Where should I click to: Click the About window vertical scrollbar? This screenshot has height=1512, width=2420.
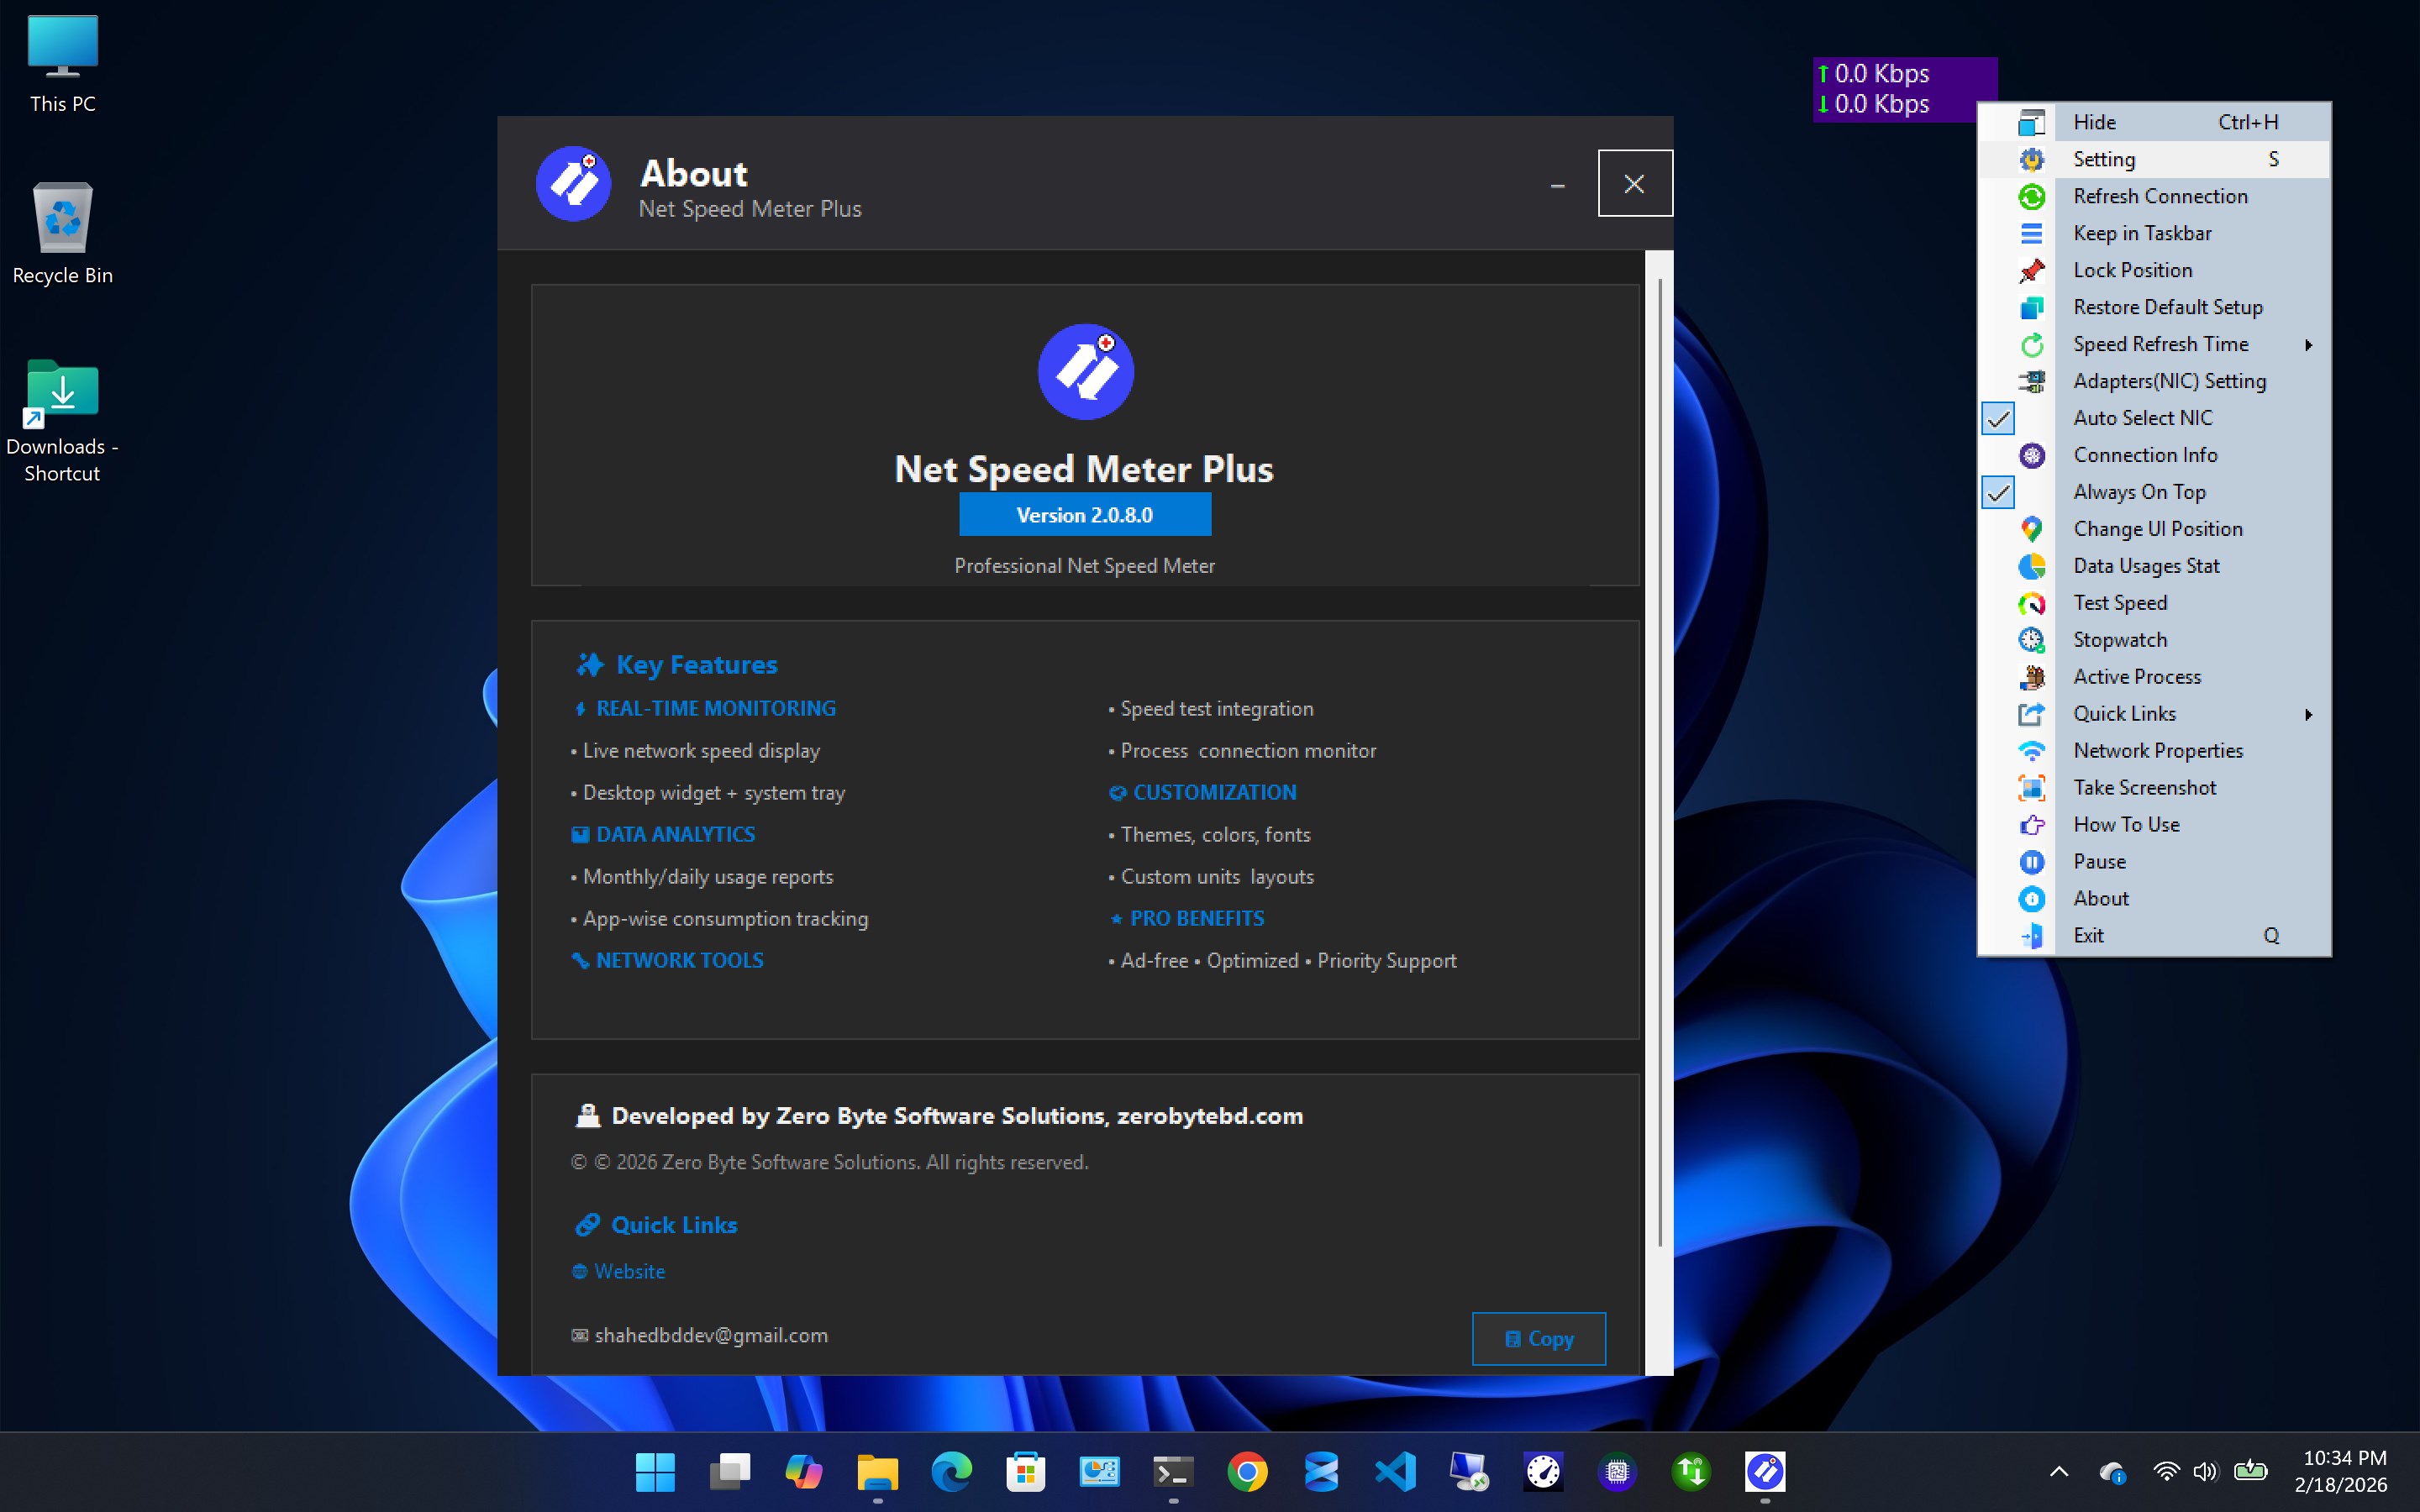(1659, 760)
